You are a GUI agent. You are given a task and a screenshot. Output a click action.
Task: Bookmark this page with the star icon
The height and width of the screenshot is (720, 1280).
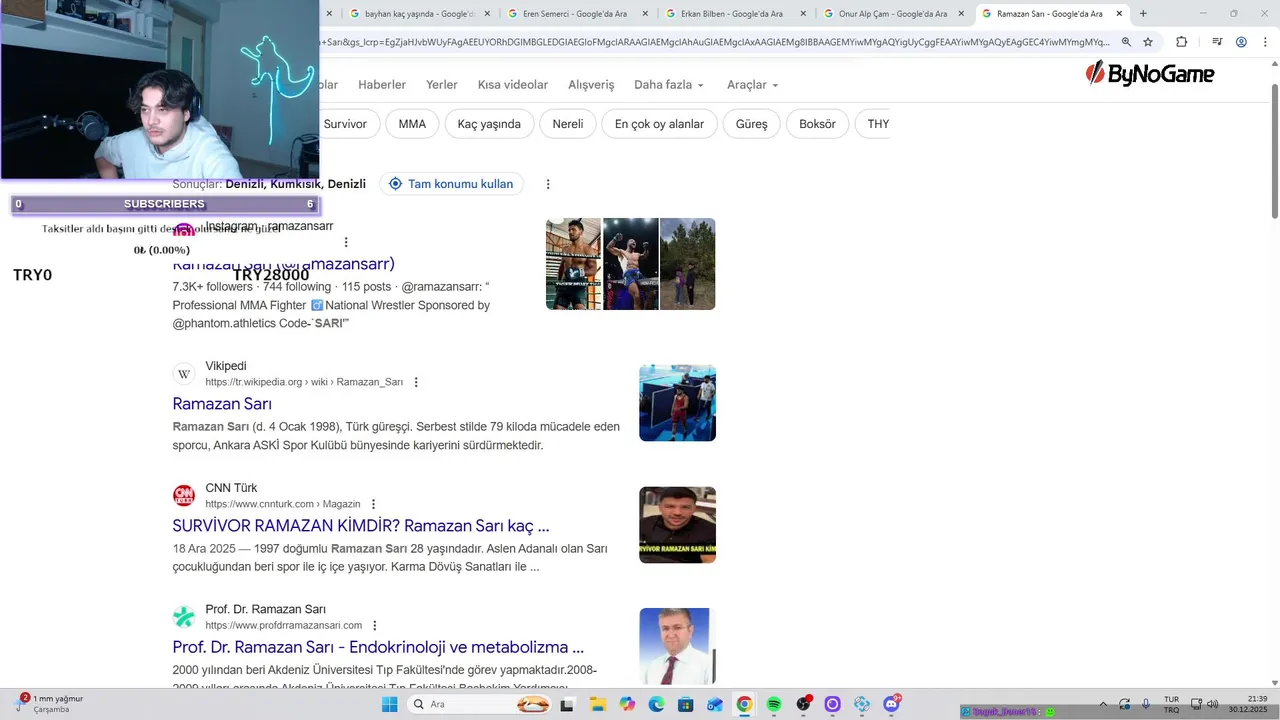tap(1148, 42)
